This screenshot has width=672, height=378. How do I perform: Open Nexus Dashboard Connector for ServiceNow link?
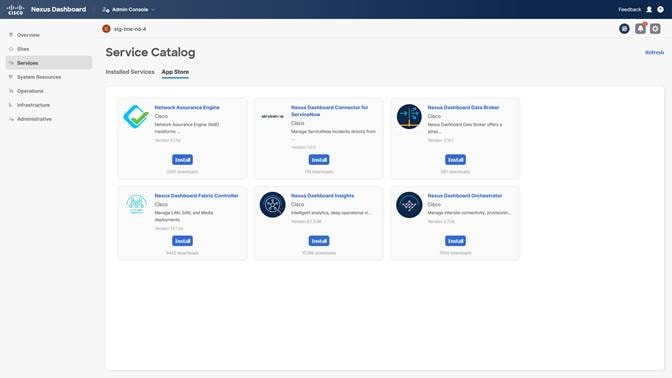click(329, 111)
